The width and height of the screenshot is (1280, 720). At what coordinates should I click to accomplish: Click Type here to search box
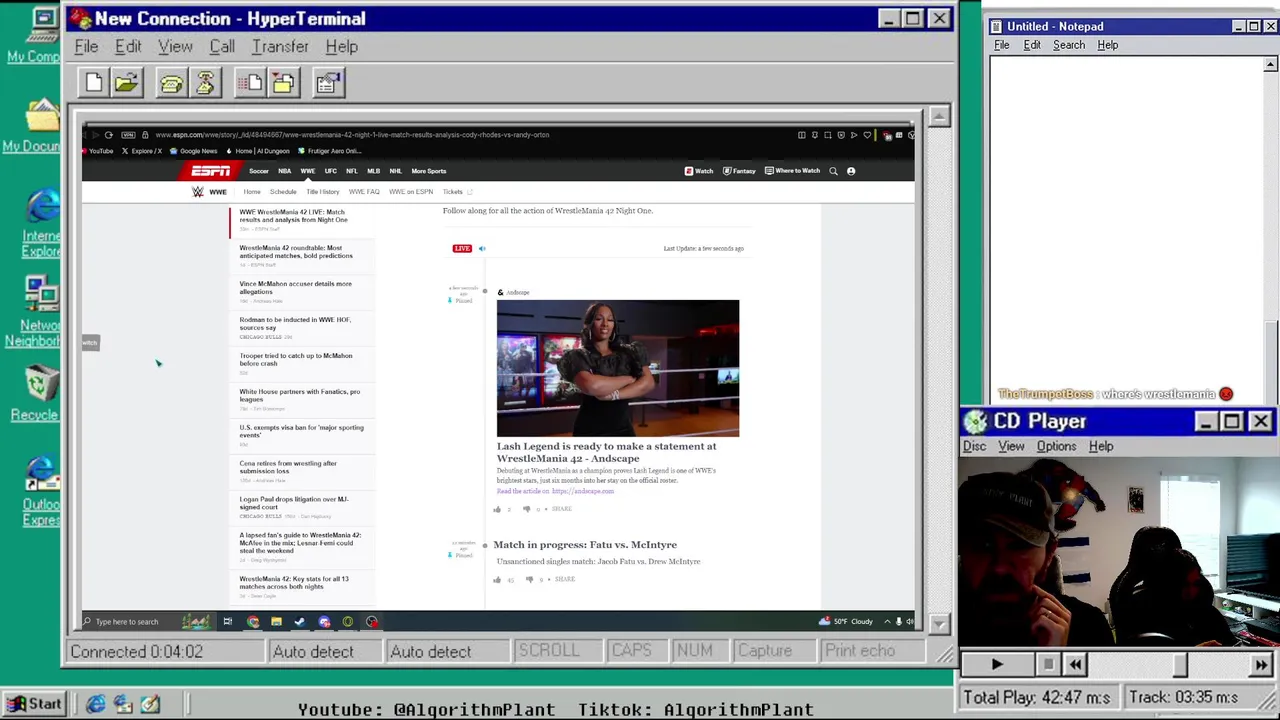pyautogui.click(x=128, y=622)
